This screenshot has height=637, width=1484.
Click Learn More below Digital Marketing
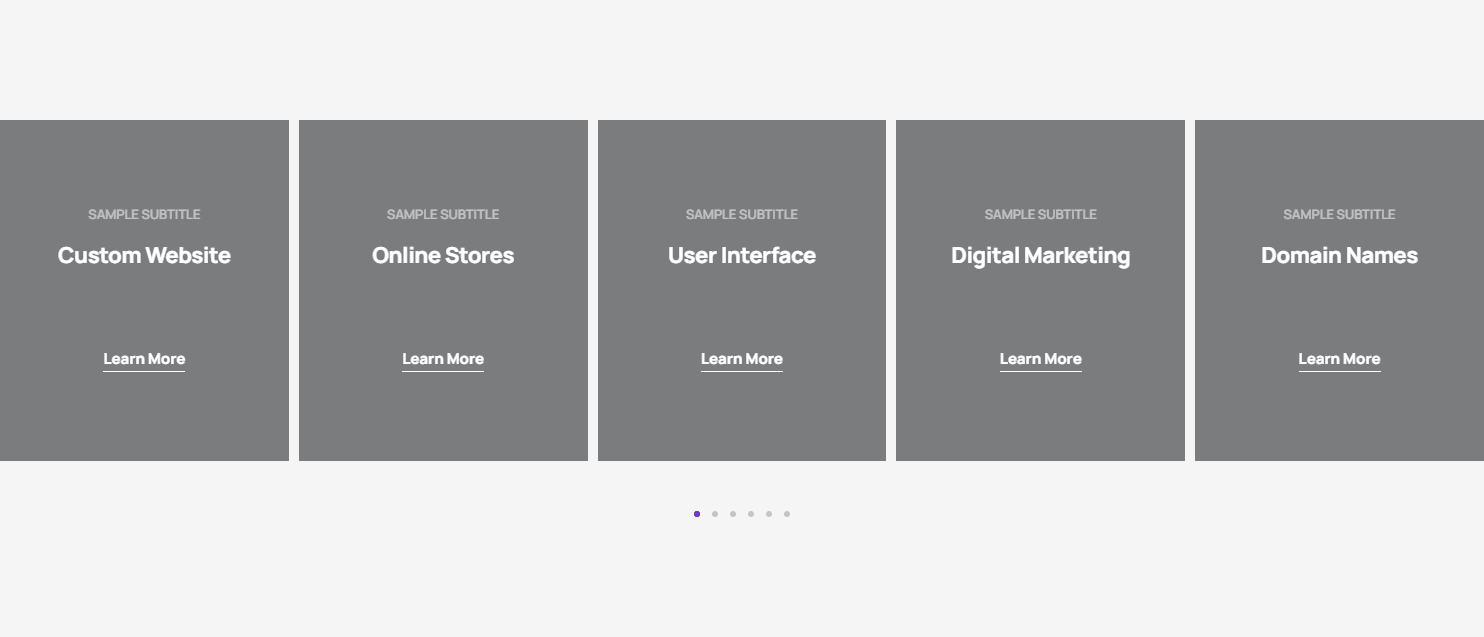[x=1040, y=359]
